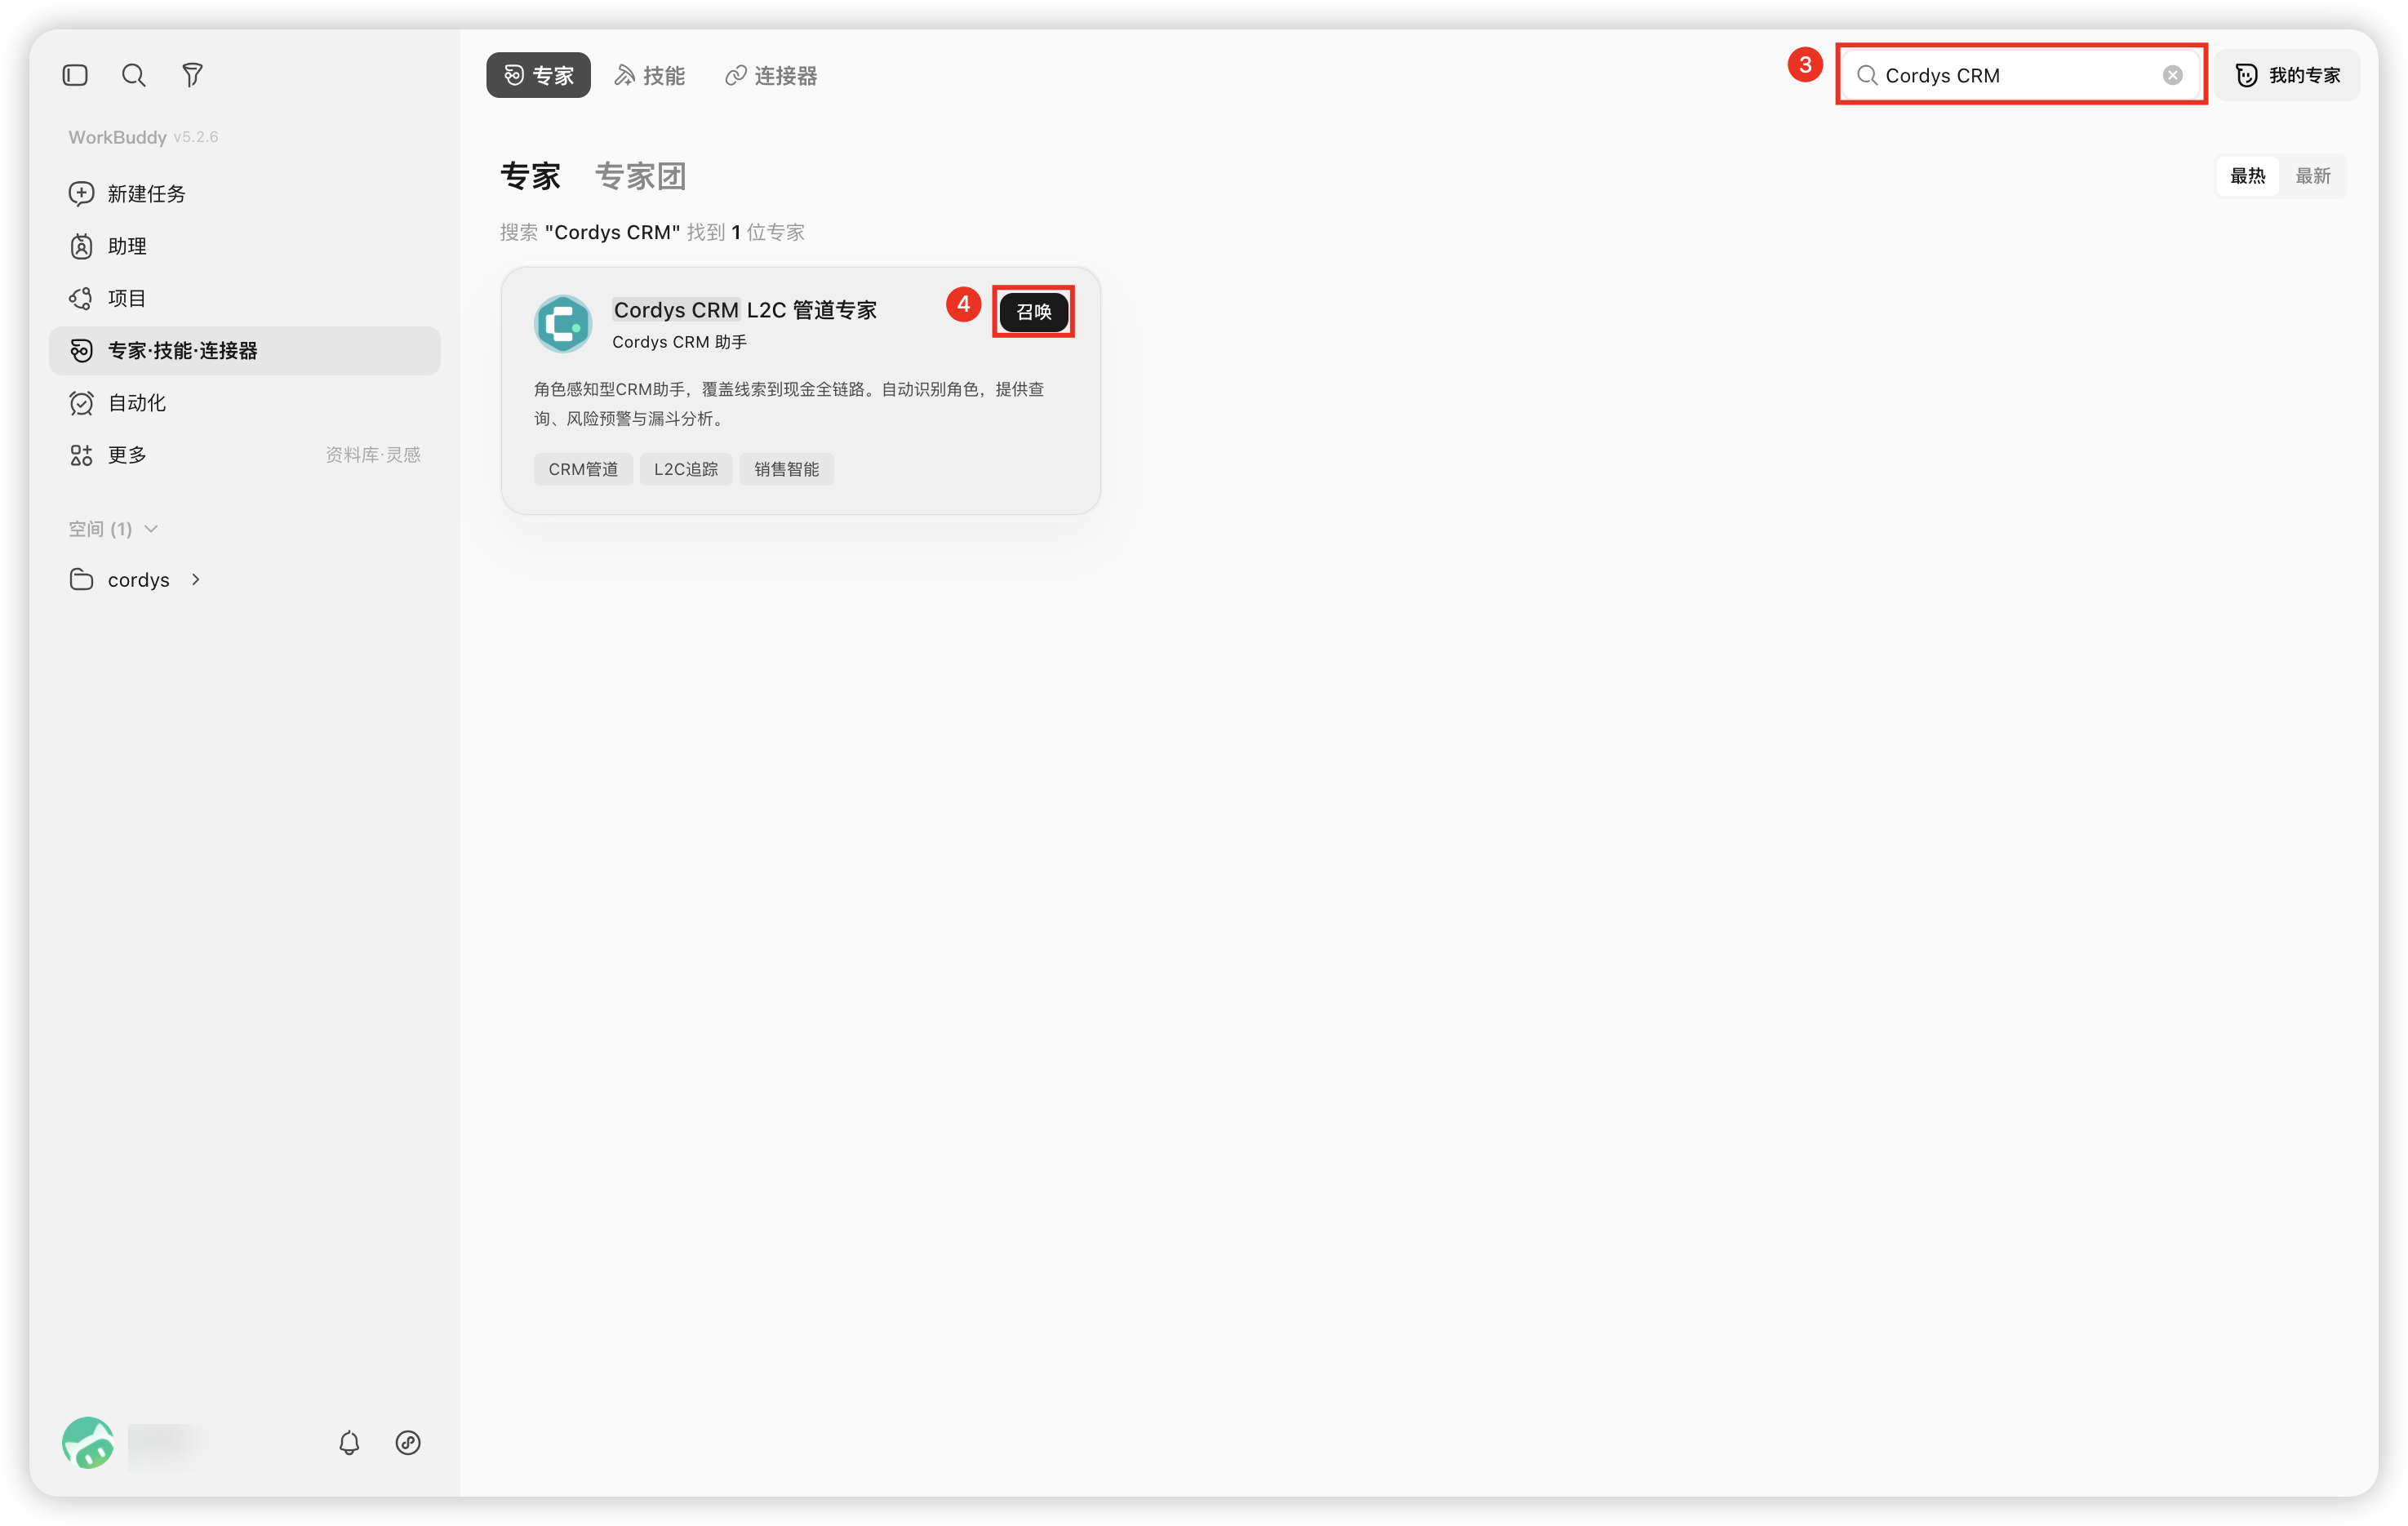Open 新建任务 in the sidebar

(x=244, y=193)
